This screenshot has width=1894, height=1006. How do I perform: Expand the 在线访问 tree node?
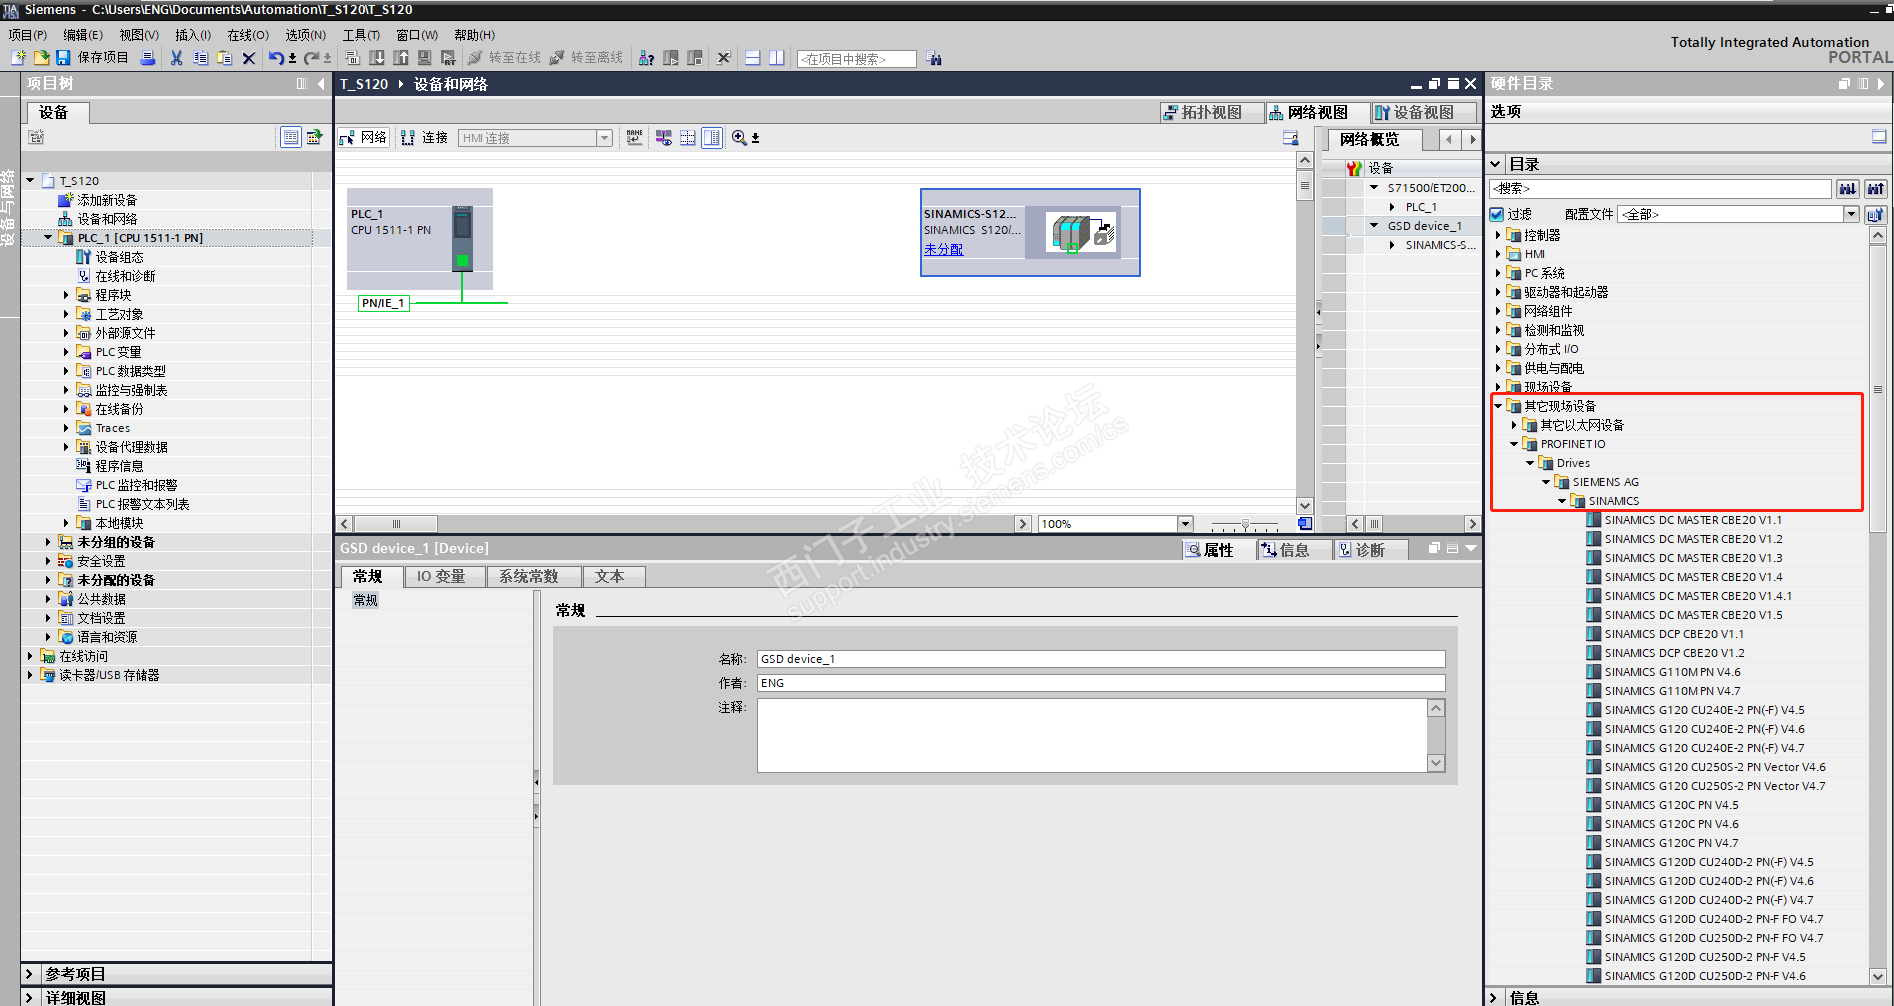[x=30, y=656]
